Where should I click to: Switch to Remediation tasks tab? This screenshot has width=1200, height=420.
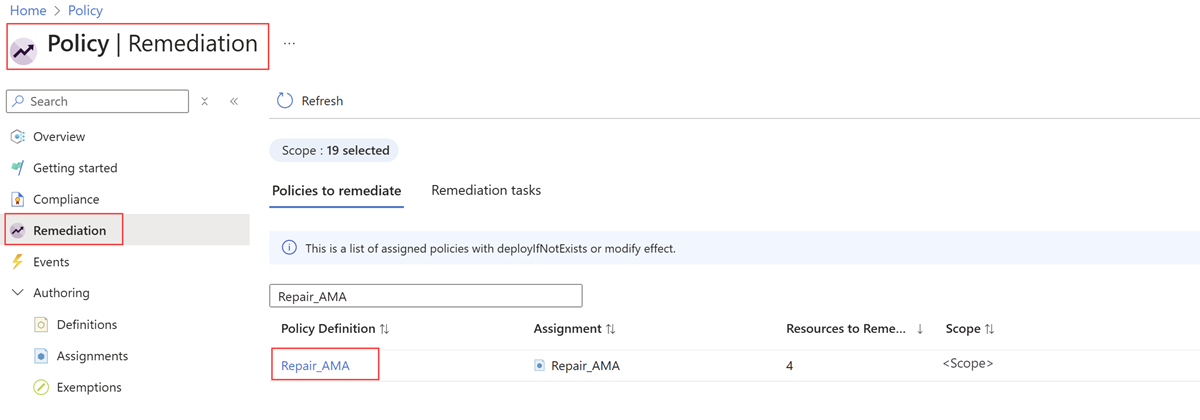point(486,191)
